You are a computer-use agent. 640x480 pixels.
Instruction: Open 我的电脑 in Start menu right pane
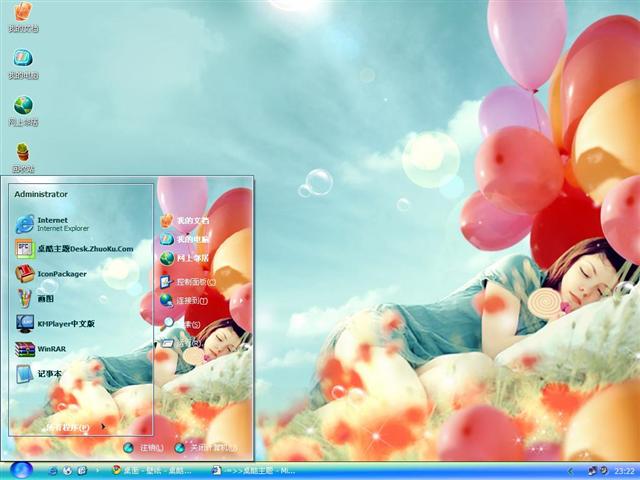[x=184, y=239]
